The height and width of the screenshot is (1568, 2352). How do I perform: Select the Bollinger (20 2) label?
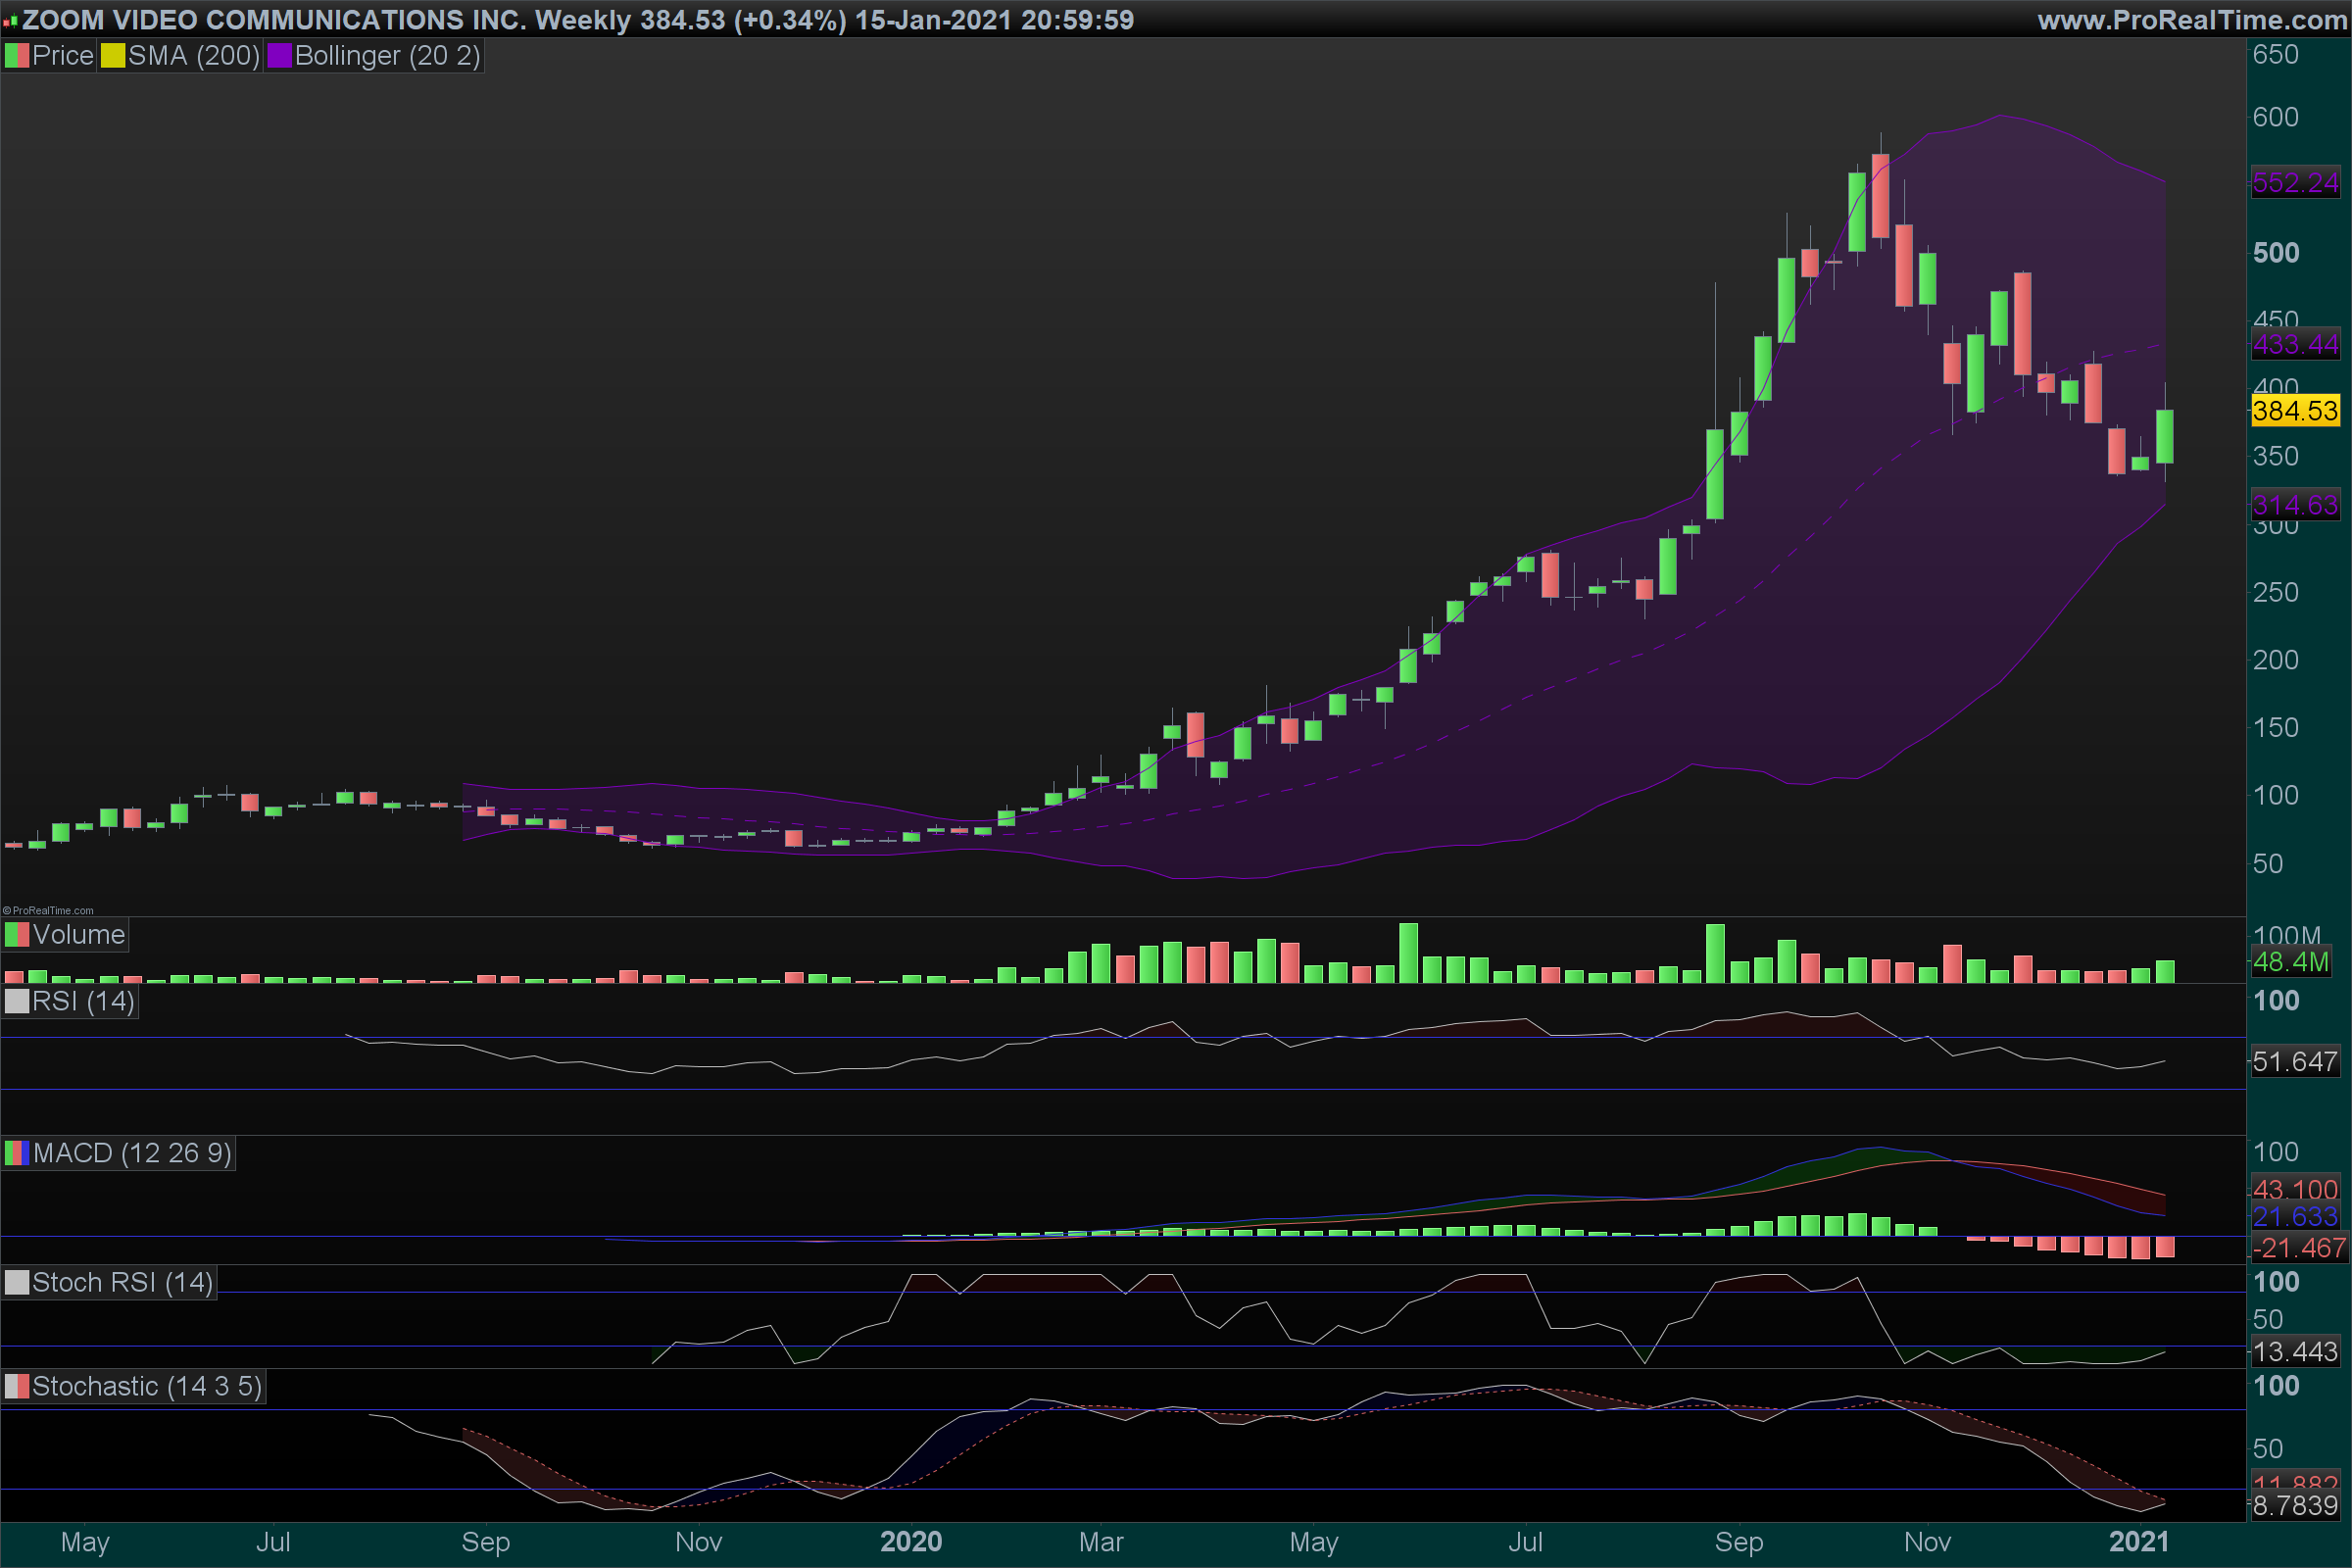click(387, 56)
